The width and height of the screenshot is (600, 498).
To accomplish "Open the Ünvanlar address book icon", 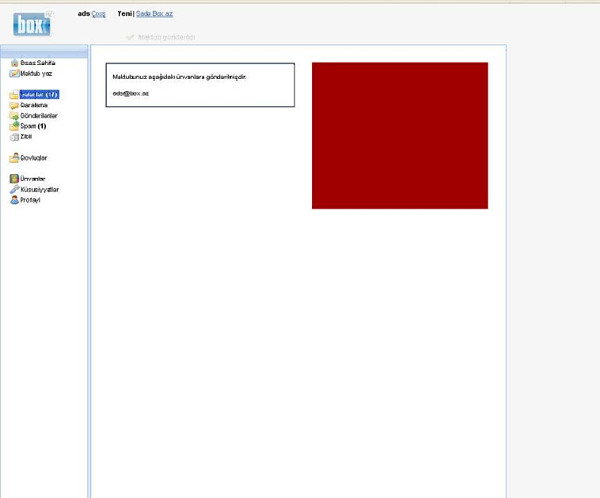I will coord(14,179).
